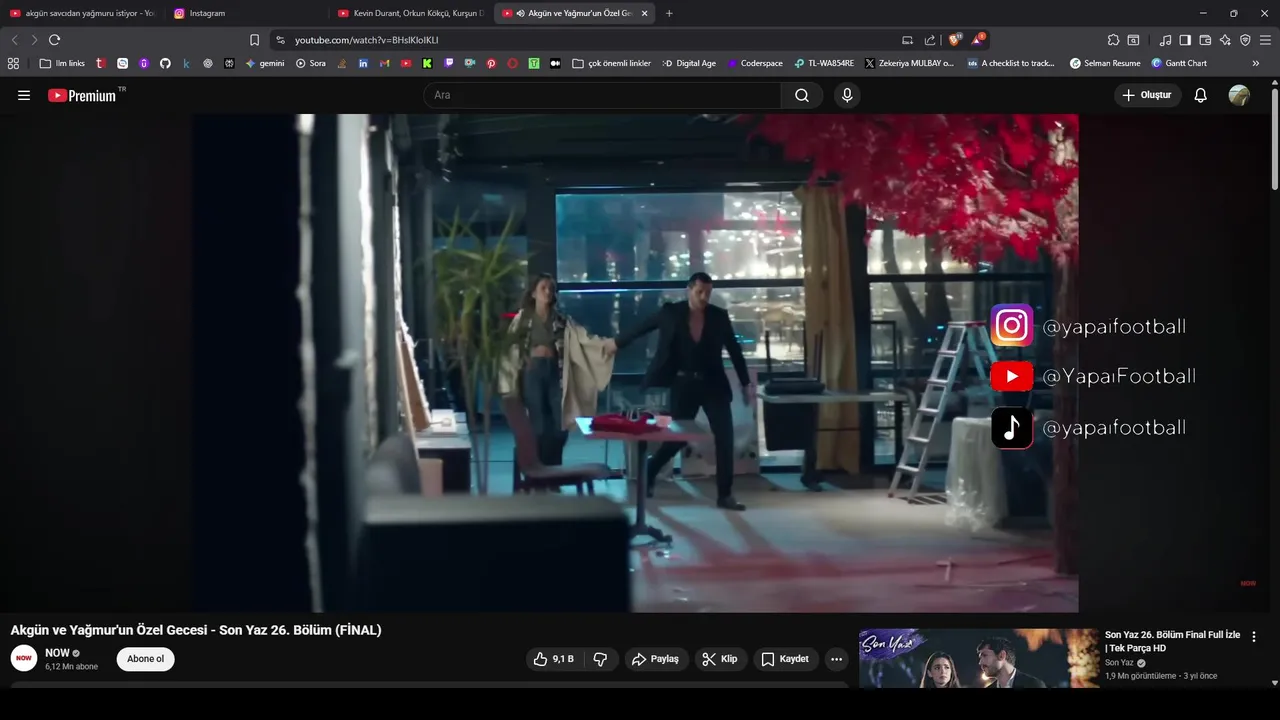Start voice search with the microphone

coord(847,95)
